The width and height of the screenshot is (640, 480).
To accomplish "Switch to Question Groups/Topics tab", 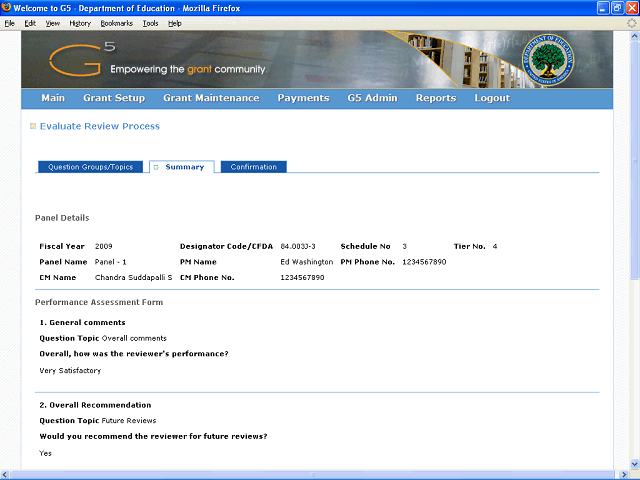I will coord(91,167).
